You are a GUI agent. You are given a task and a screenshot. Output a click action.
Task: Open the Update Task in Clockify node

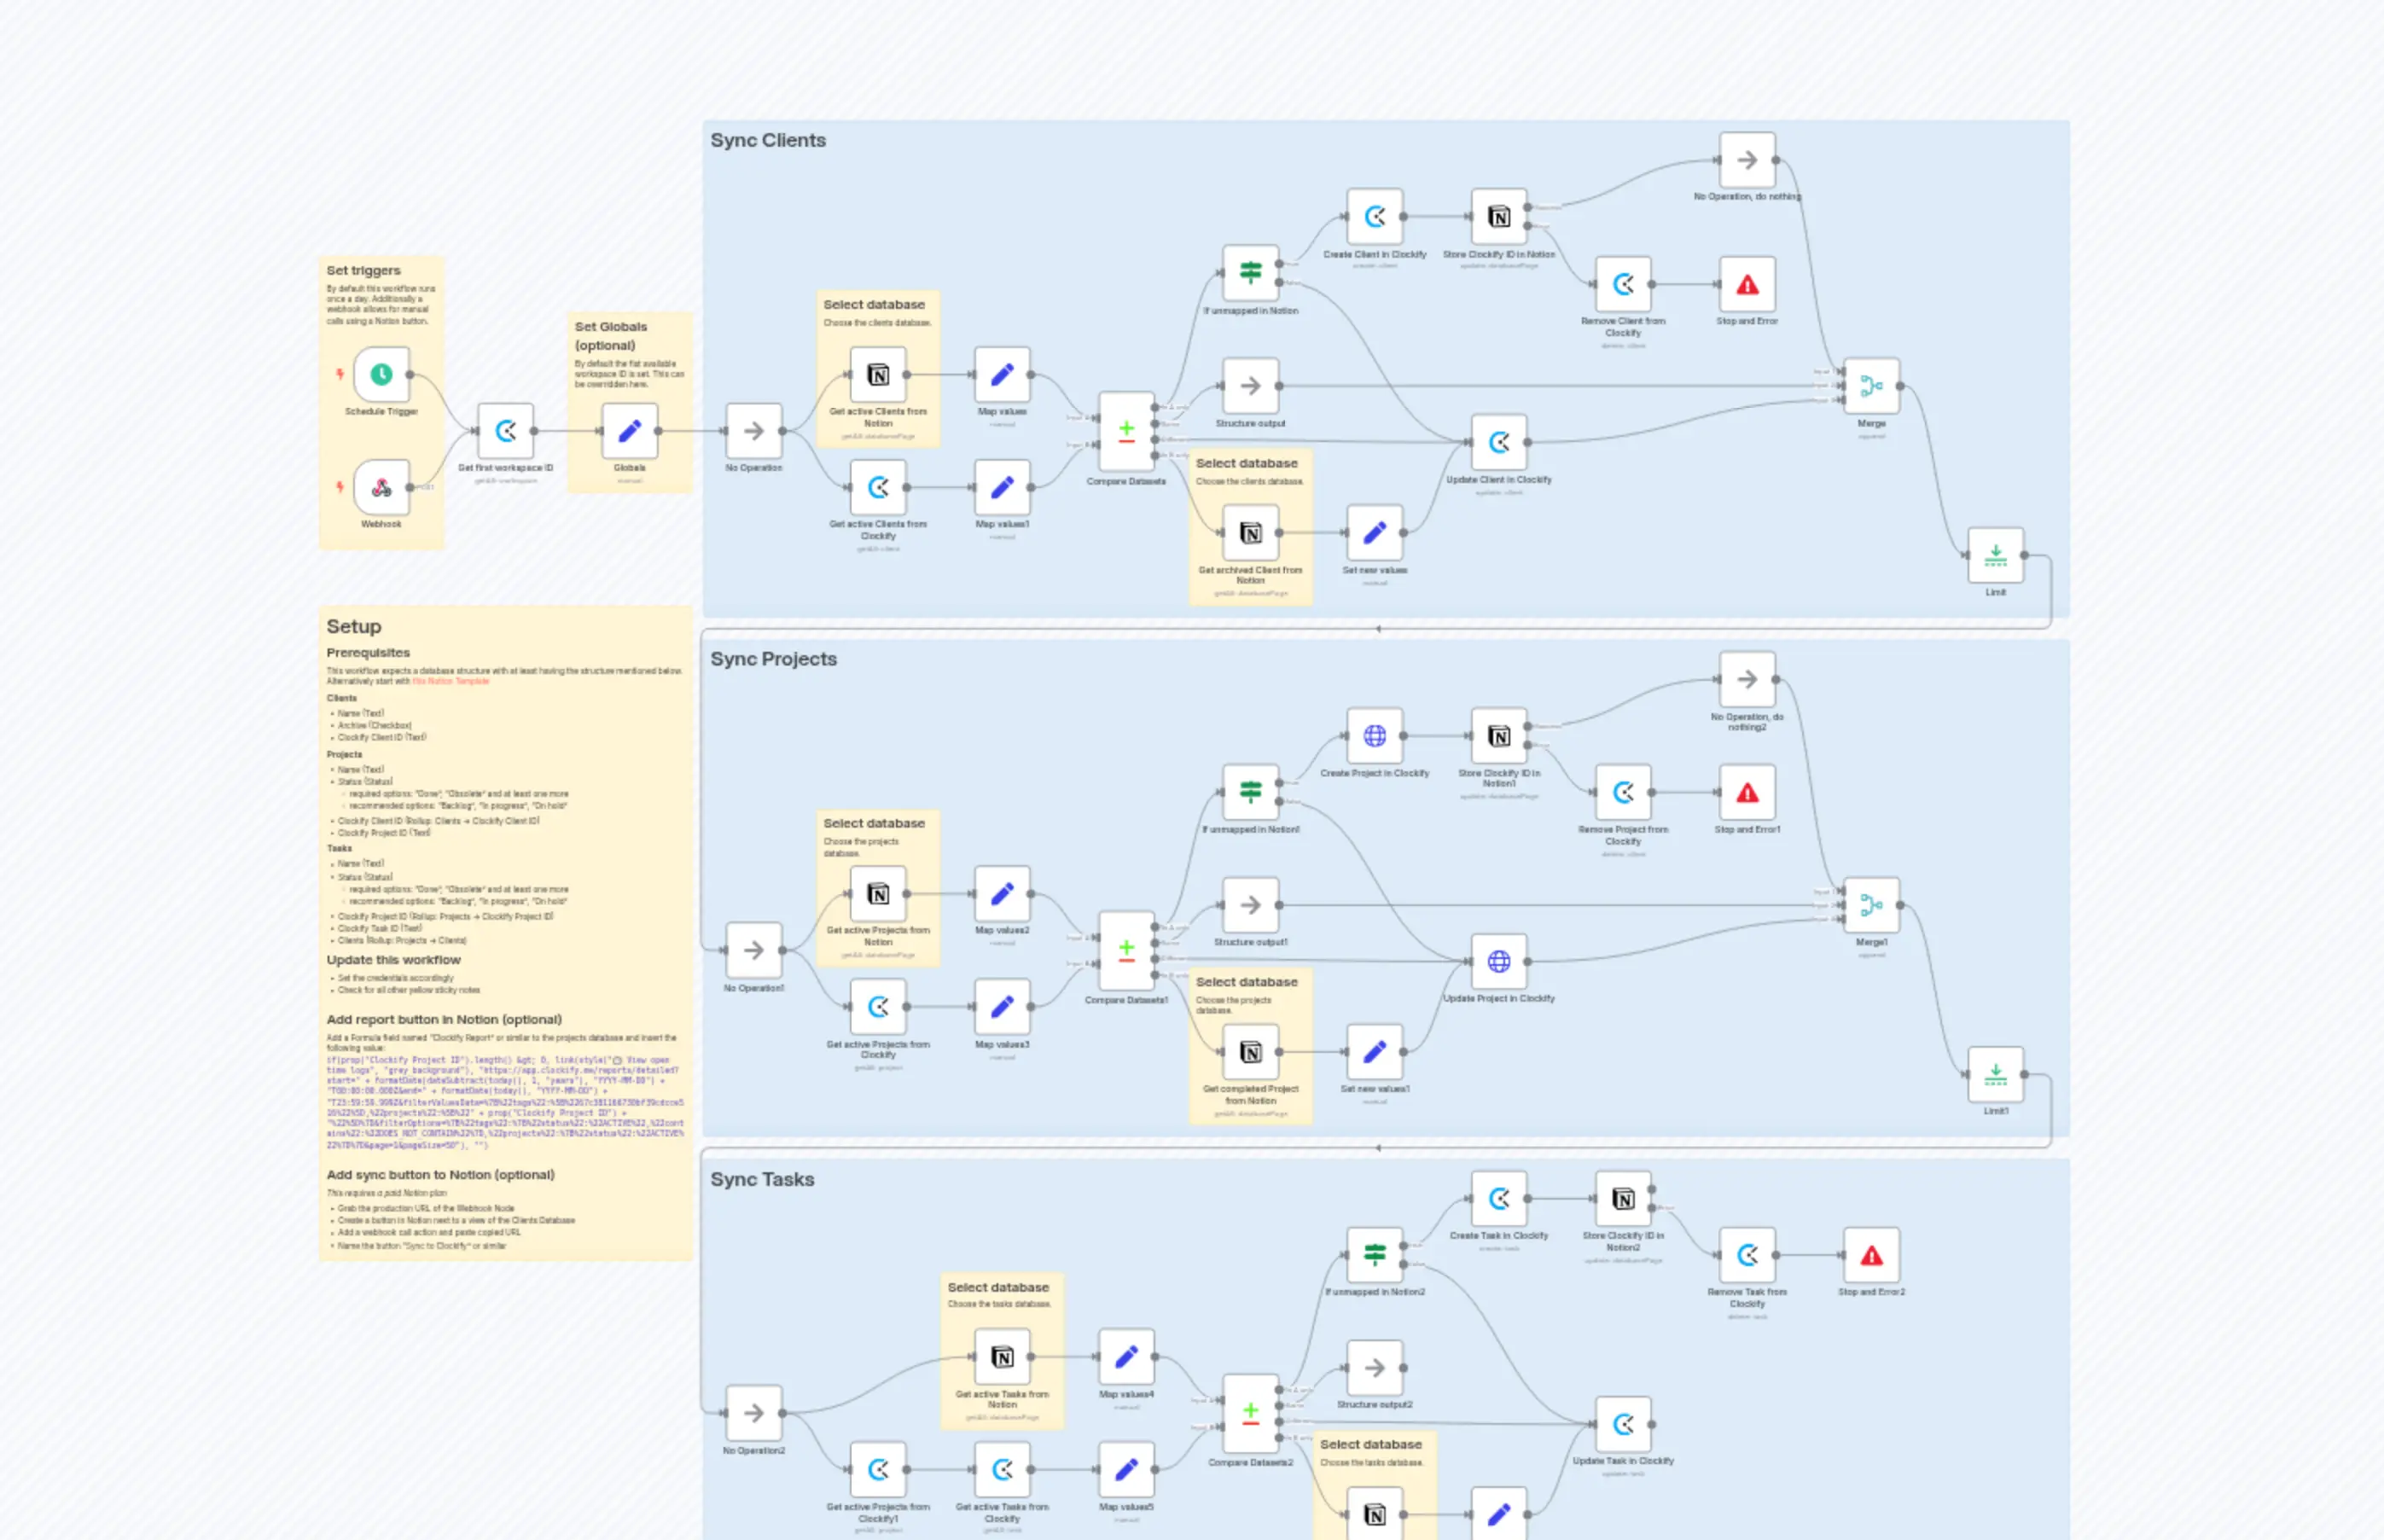tap(1624, 1425)
